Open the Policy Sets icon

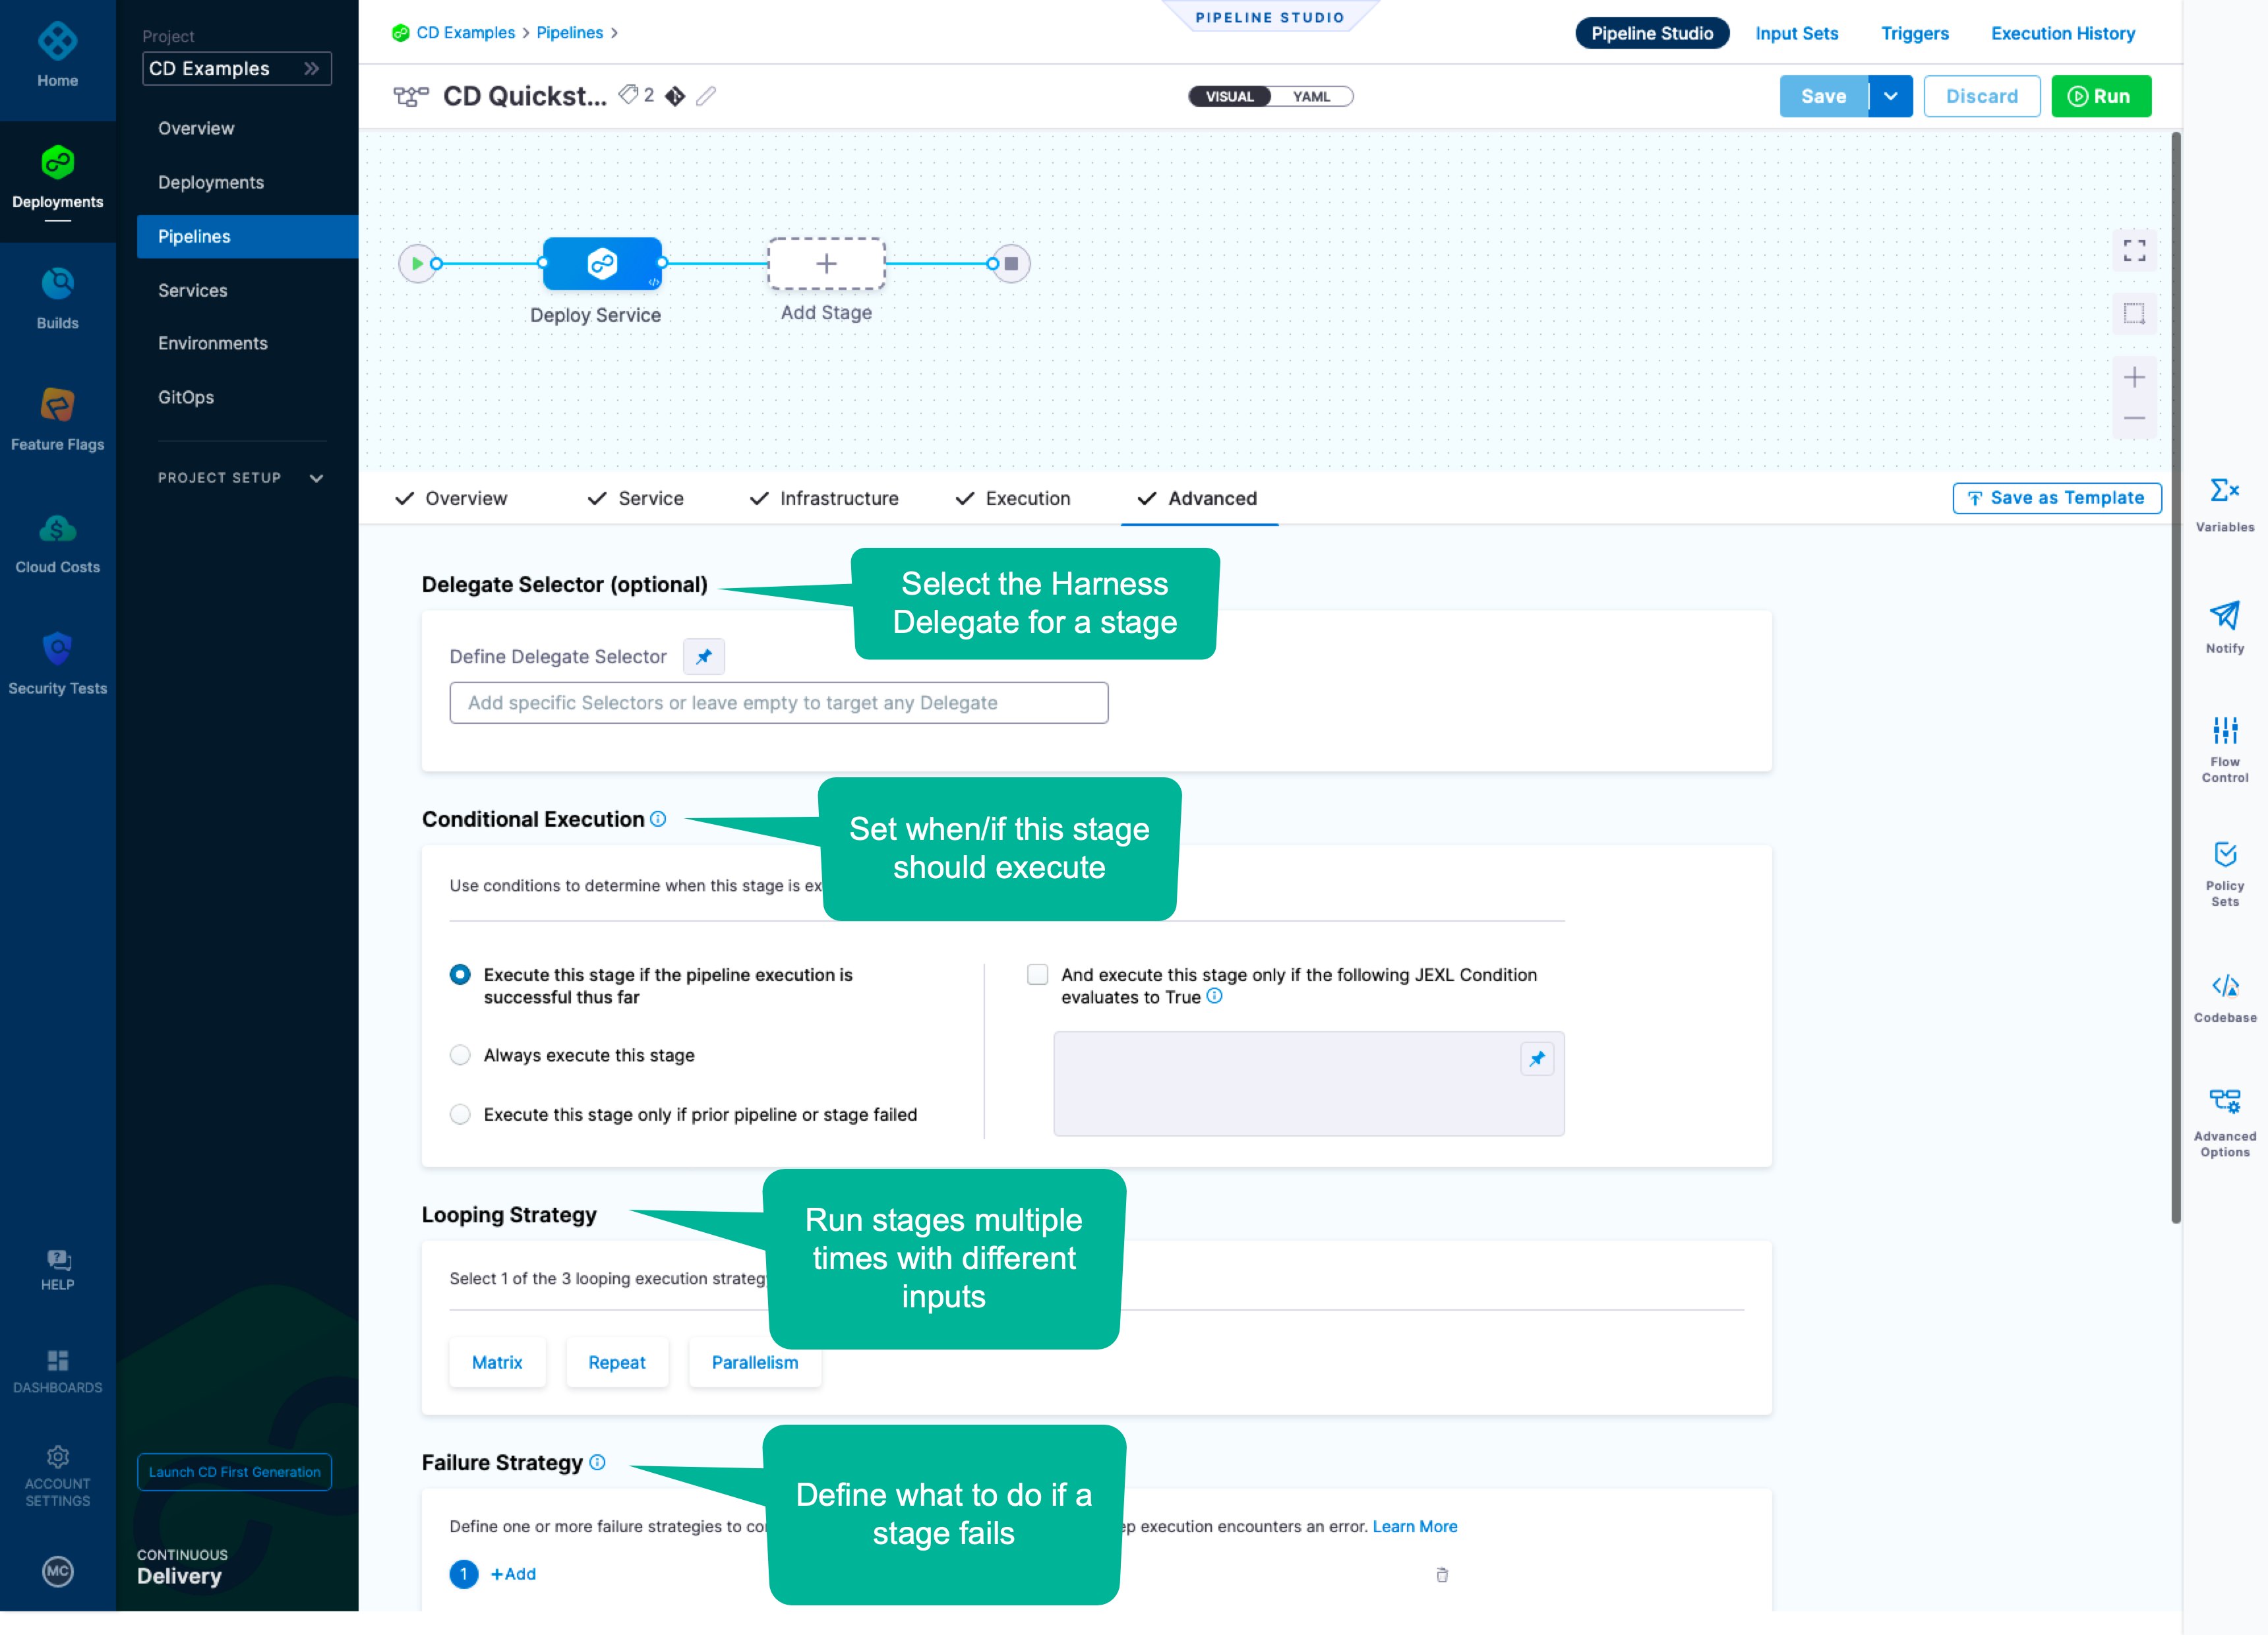2224,855
